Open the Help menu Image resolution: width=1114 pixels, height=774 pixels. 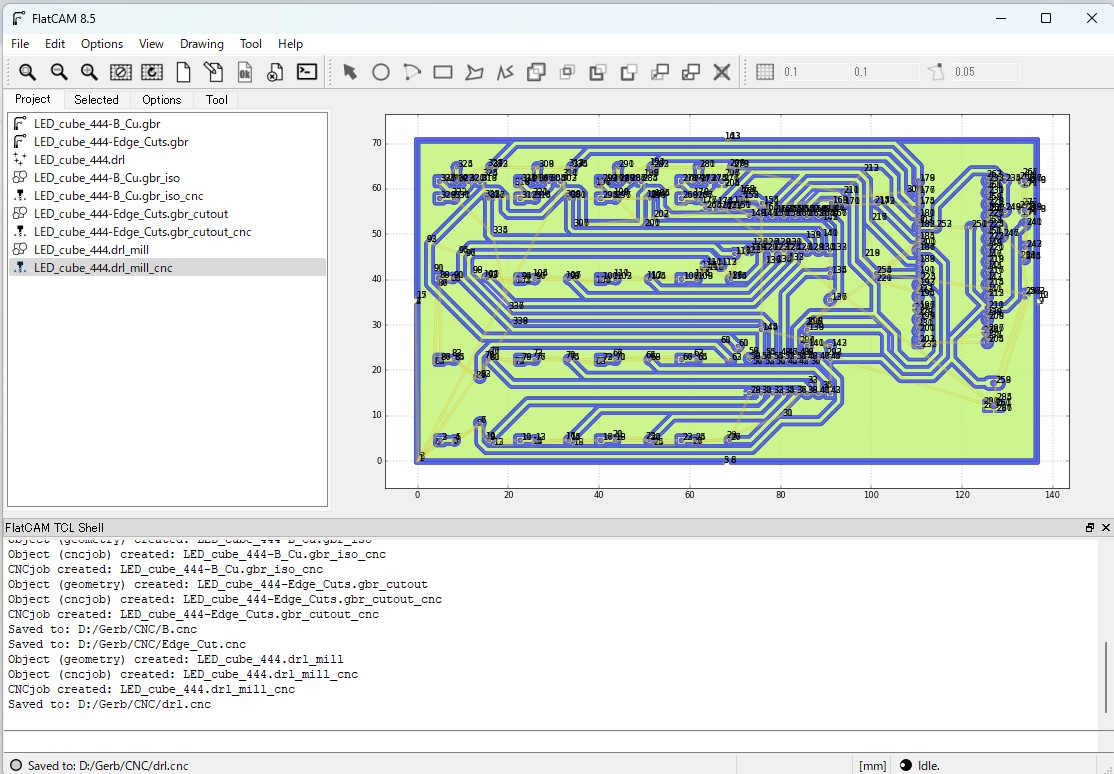pos(290,43)
